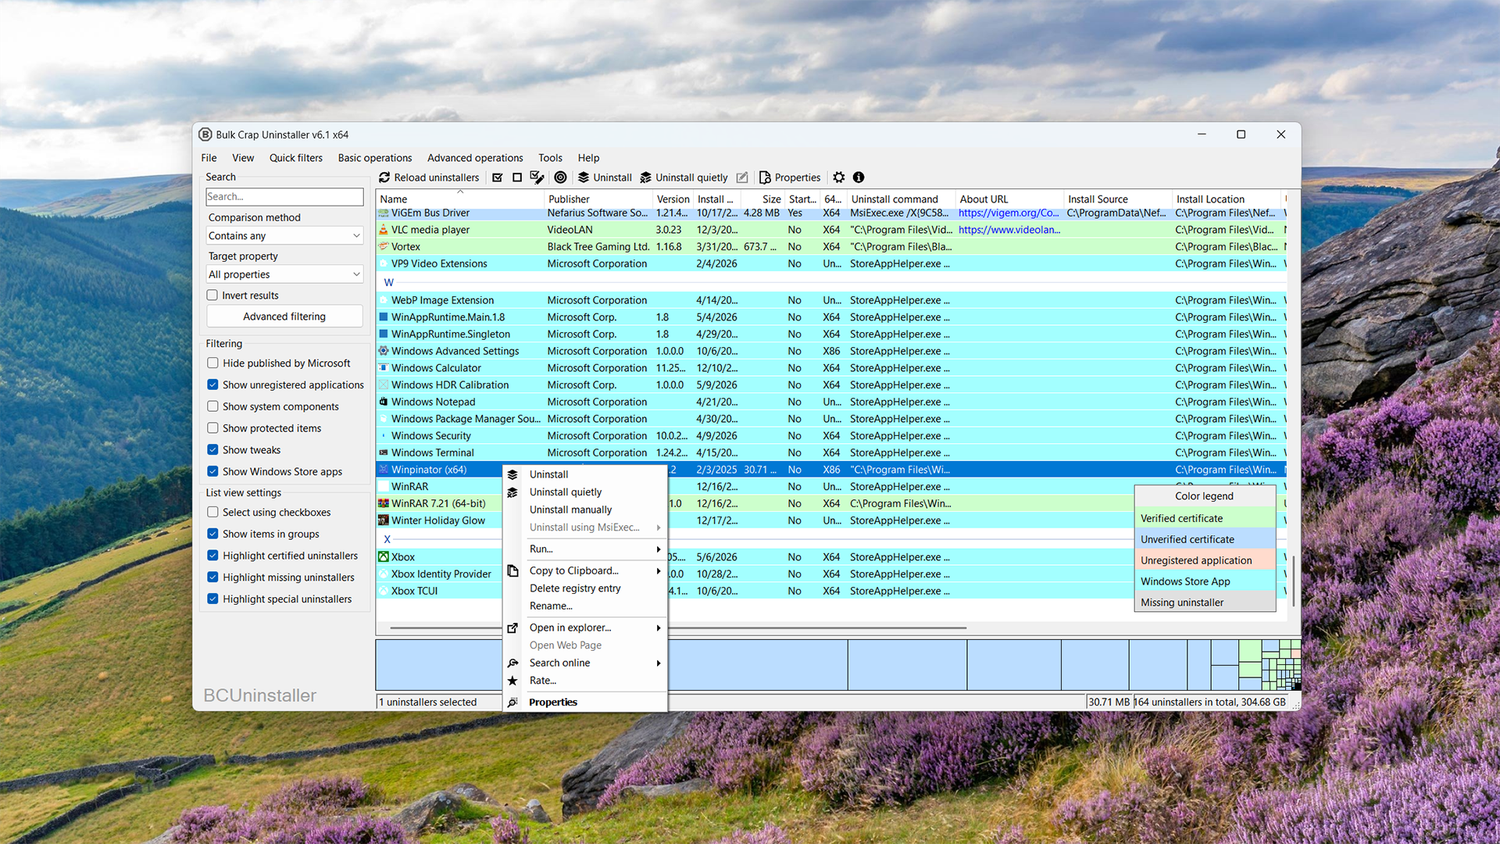Click the Reload uninstallers button label
1500x844 pixels.
[436, 177]
